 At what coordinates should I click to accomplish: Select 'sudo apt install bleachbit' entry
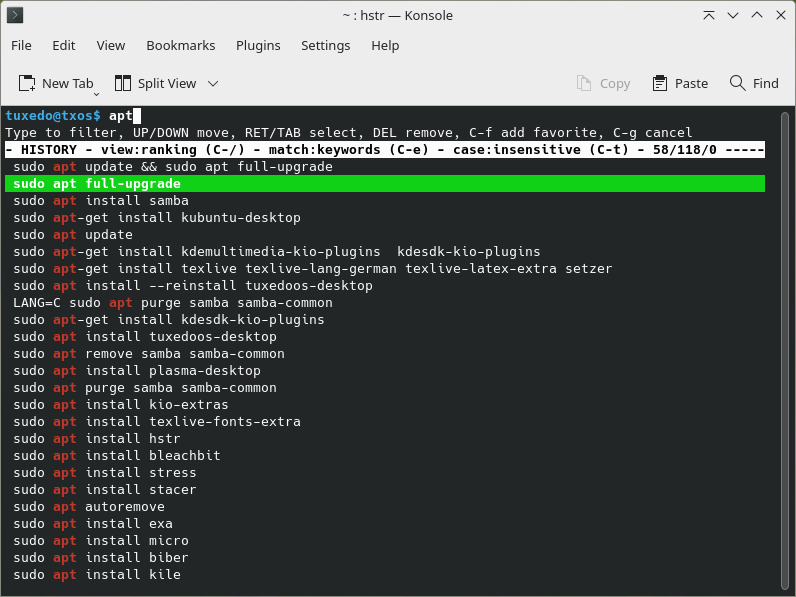117,456
